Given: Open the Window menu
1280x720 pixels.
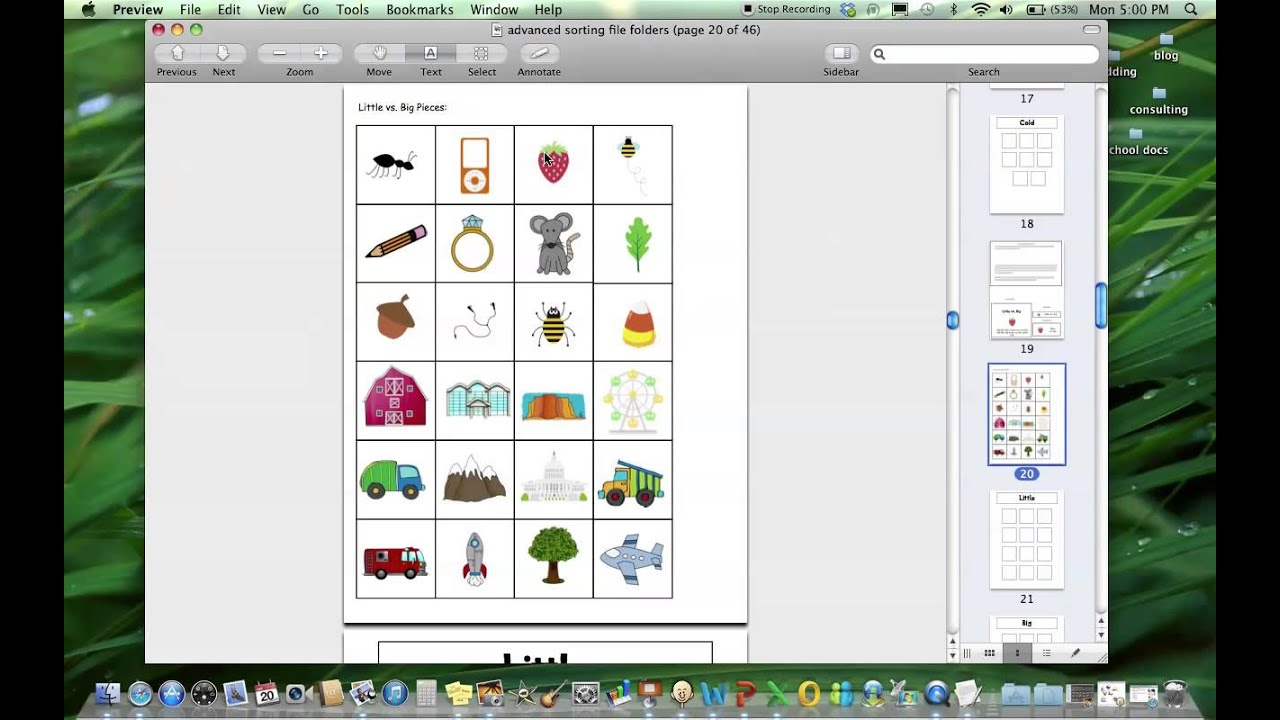Looking at the screenshot, I should (494, 10).
